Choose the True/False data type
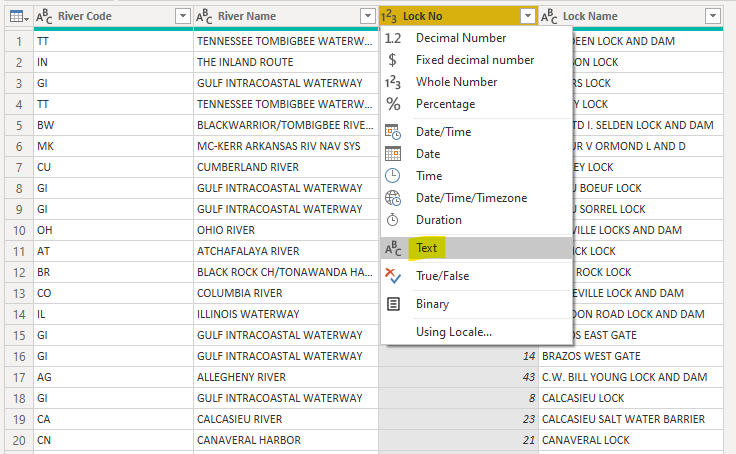 pyautogui.click(x=442, y=276)
